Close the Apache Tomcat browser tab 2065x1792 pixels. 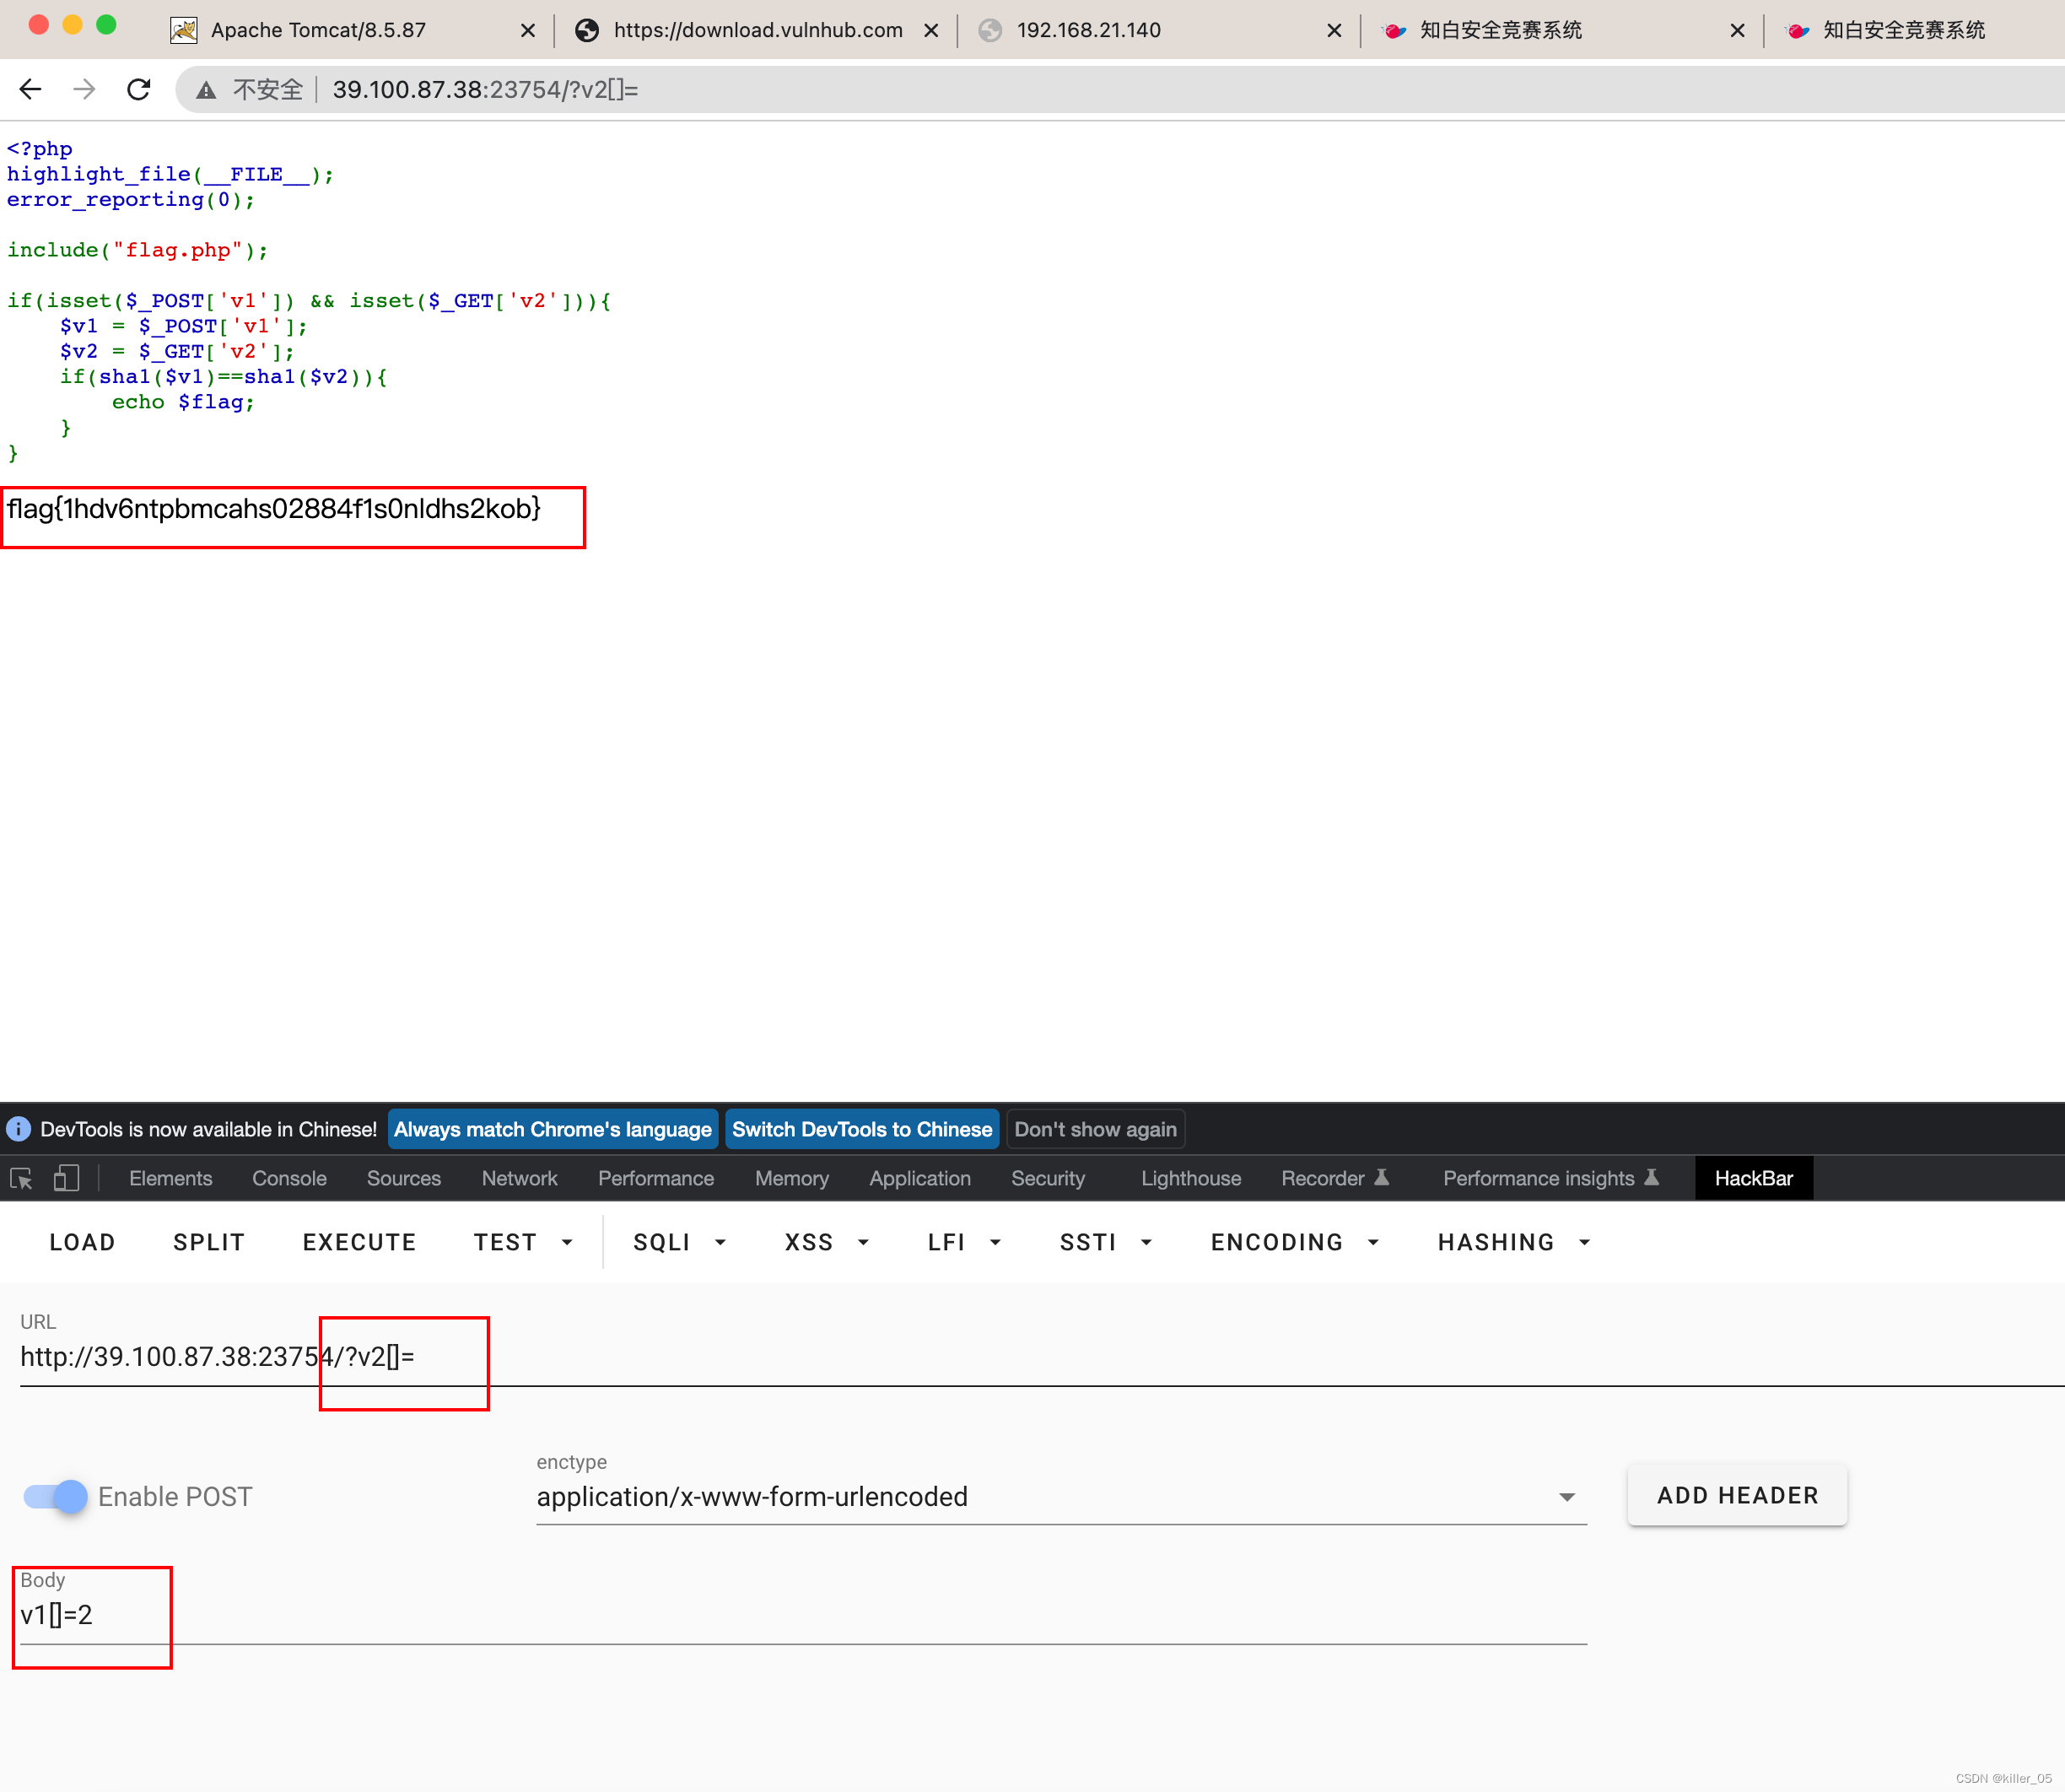click(x=528, y=31)
